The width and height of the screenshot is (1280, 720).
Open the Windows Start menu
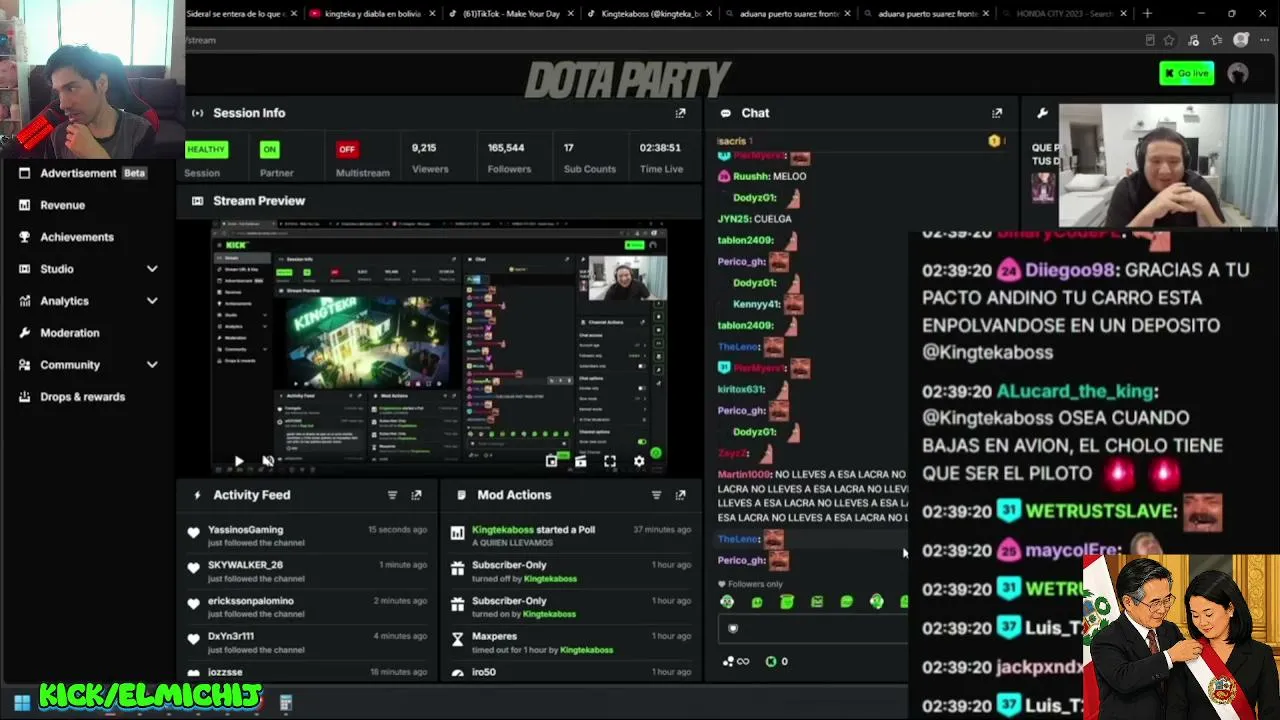22,703
